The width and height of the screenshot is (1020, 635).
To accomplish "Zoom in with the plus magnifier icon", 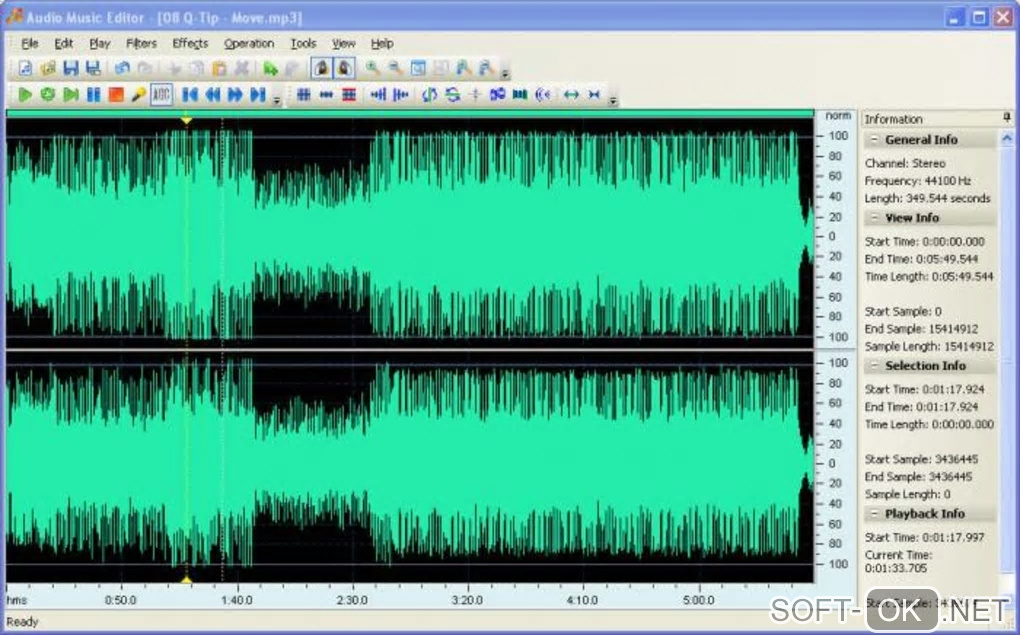I will pos(372,68).
